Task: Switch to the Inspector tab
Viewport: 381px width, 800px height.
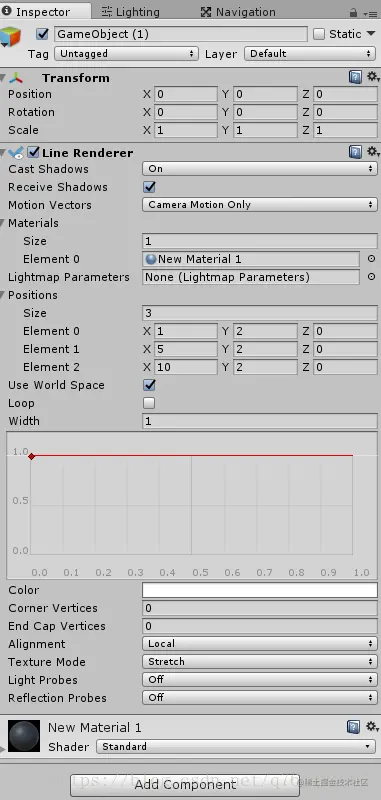Action: tap(45, 12)
